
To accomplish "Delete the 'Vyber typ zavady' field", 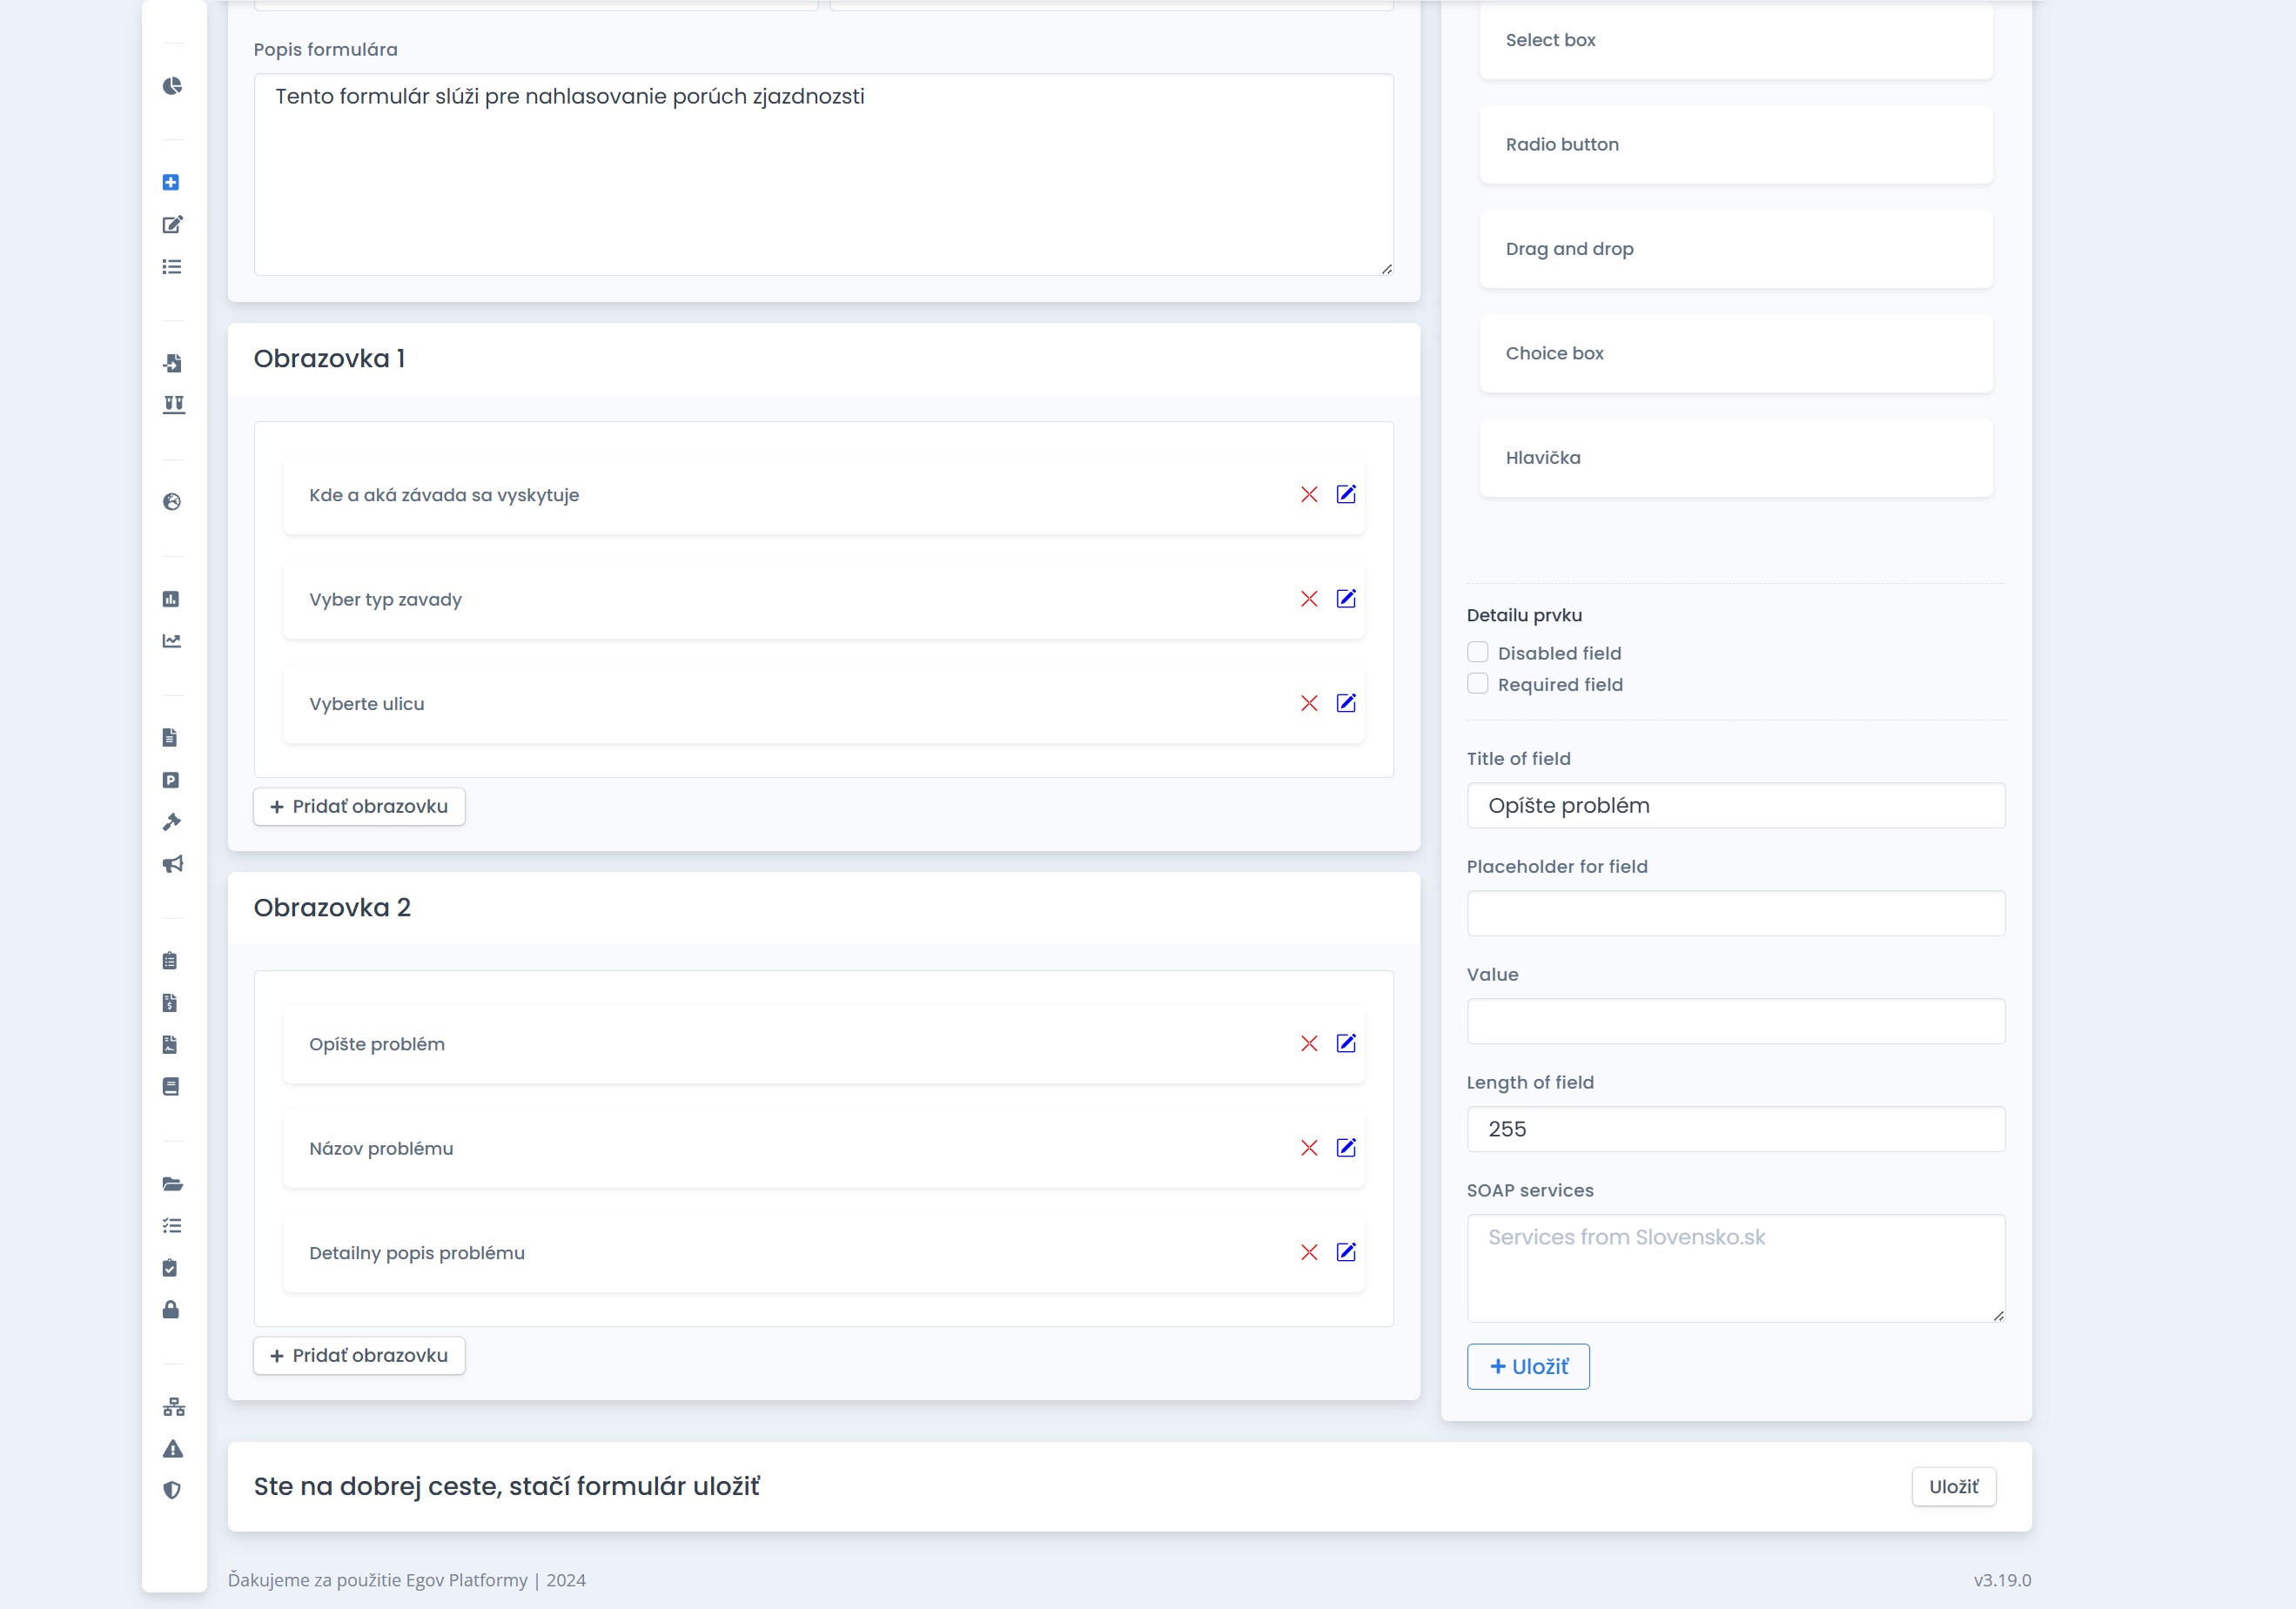I will 1309,599.
